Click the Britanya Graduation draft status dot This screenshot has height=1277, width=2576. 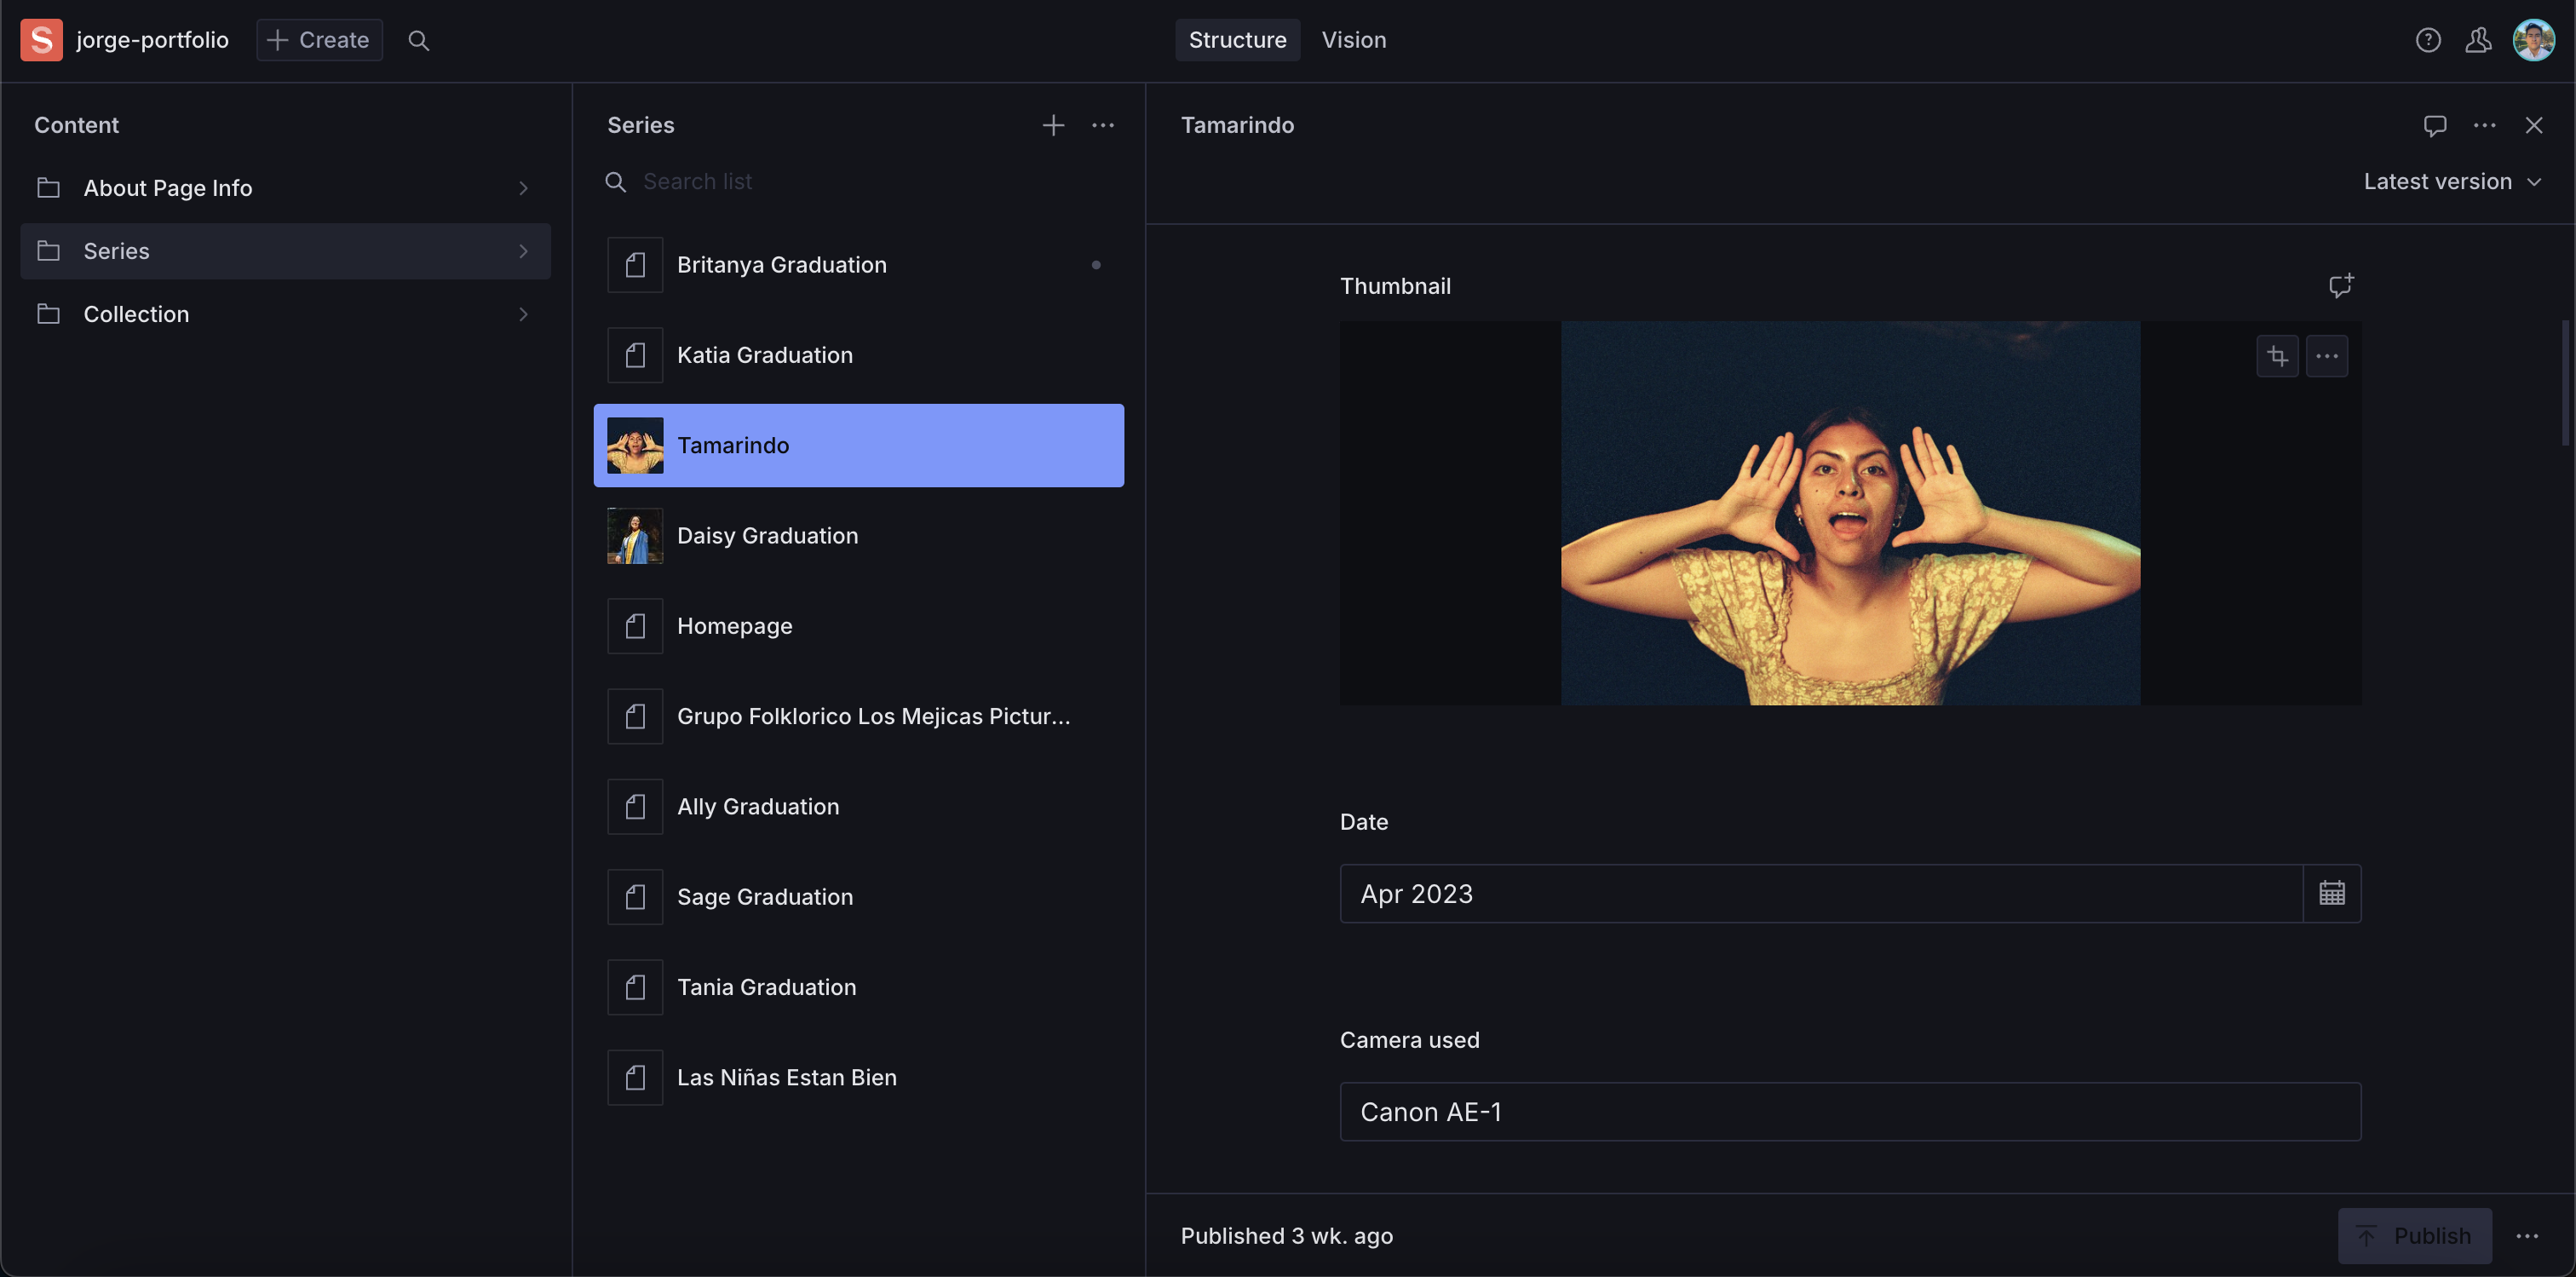click(1096, 265)
